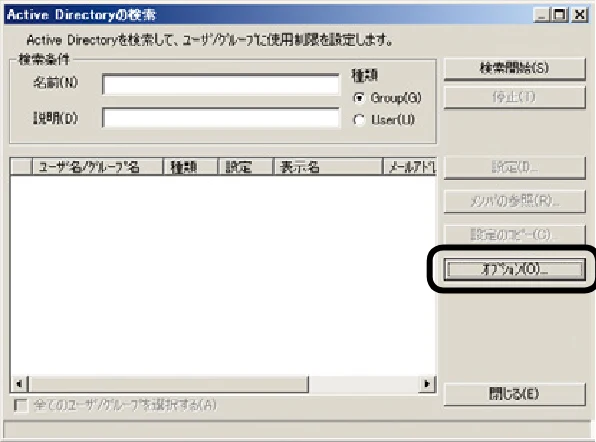Minimize the Active Directory search window
Viewport: 596px width, 442px height.
click(542, 15)
